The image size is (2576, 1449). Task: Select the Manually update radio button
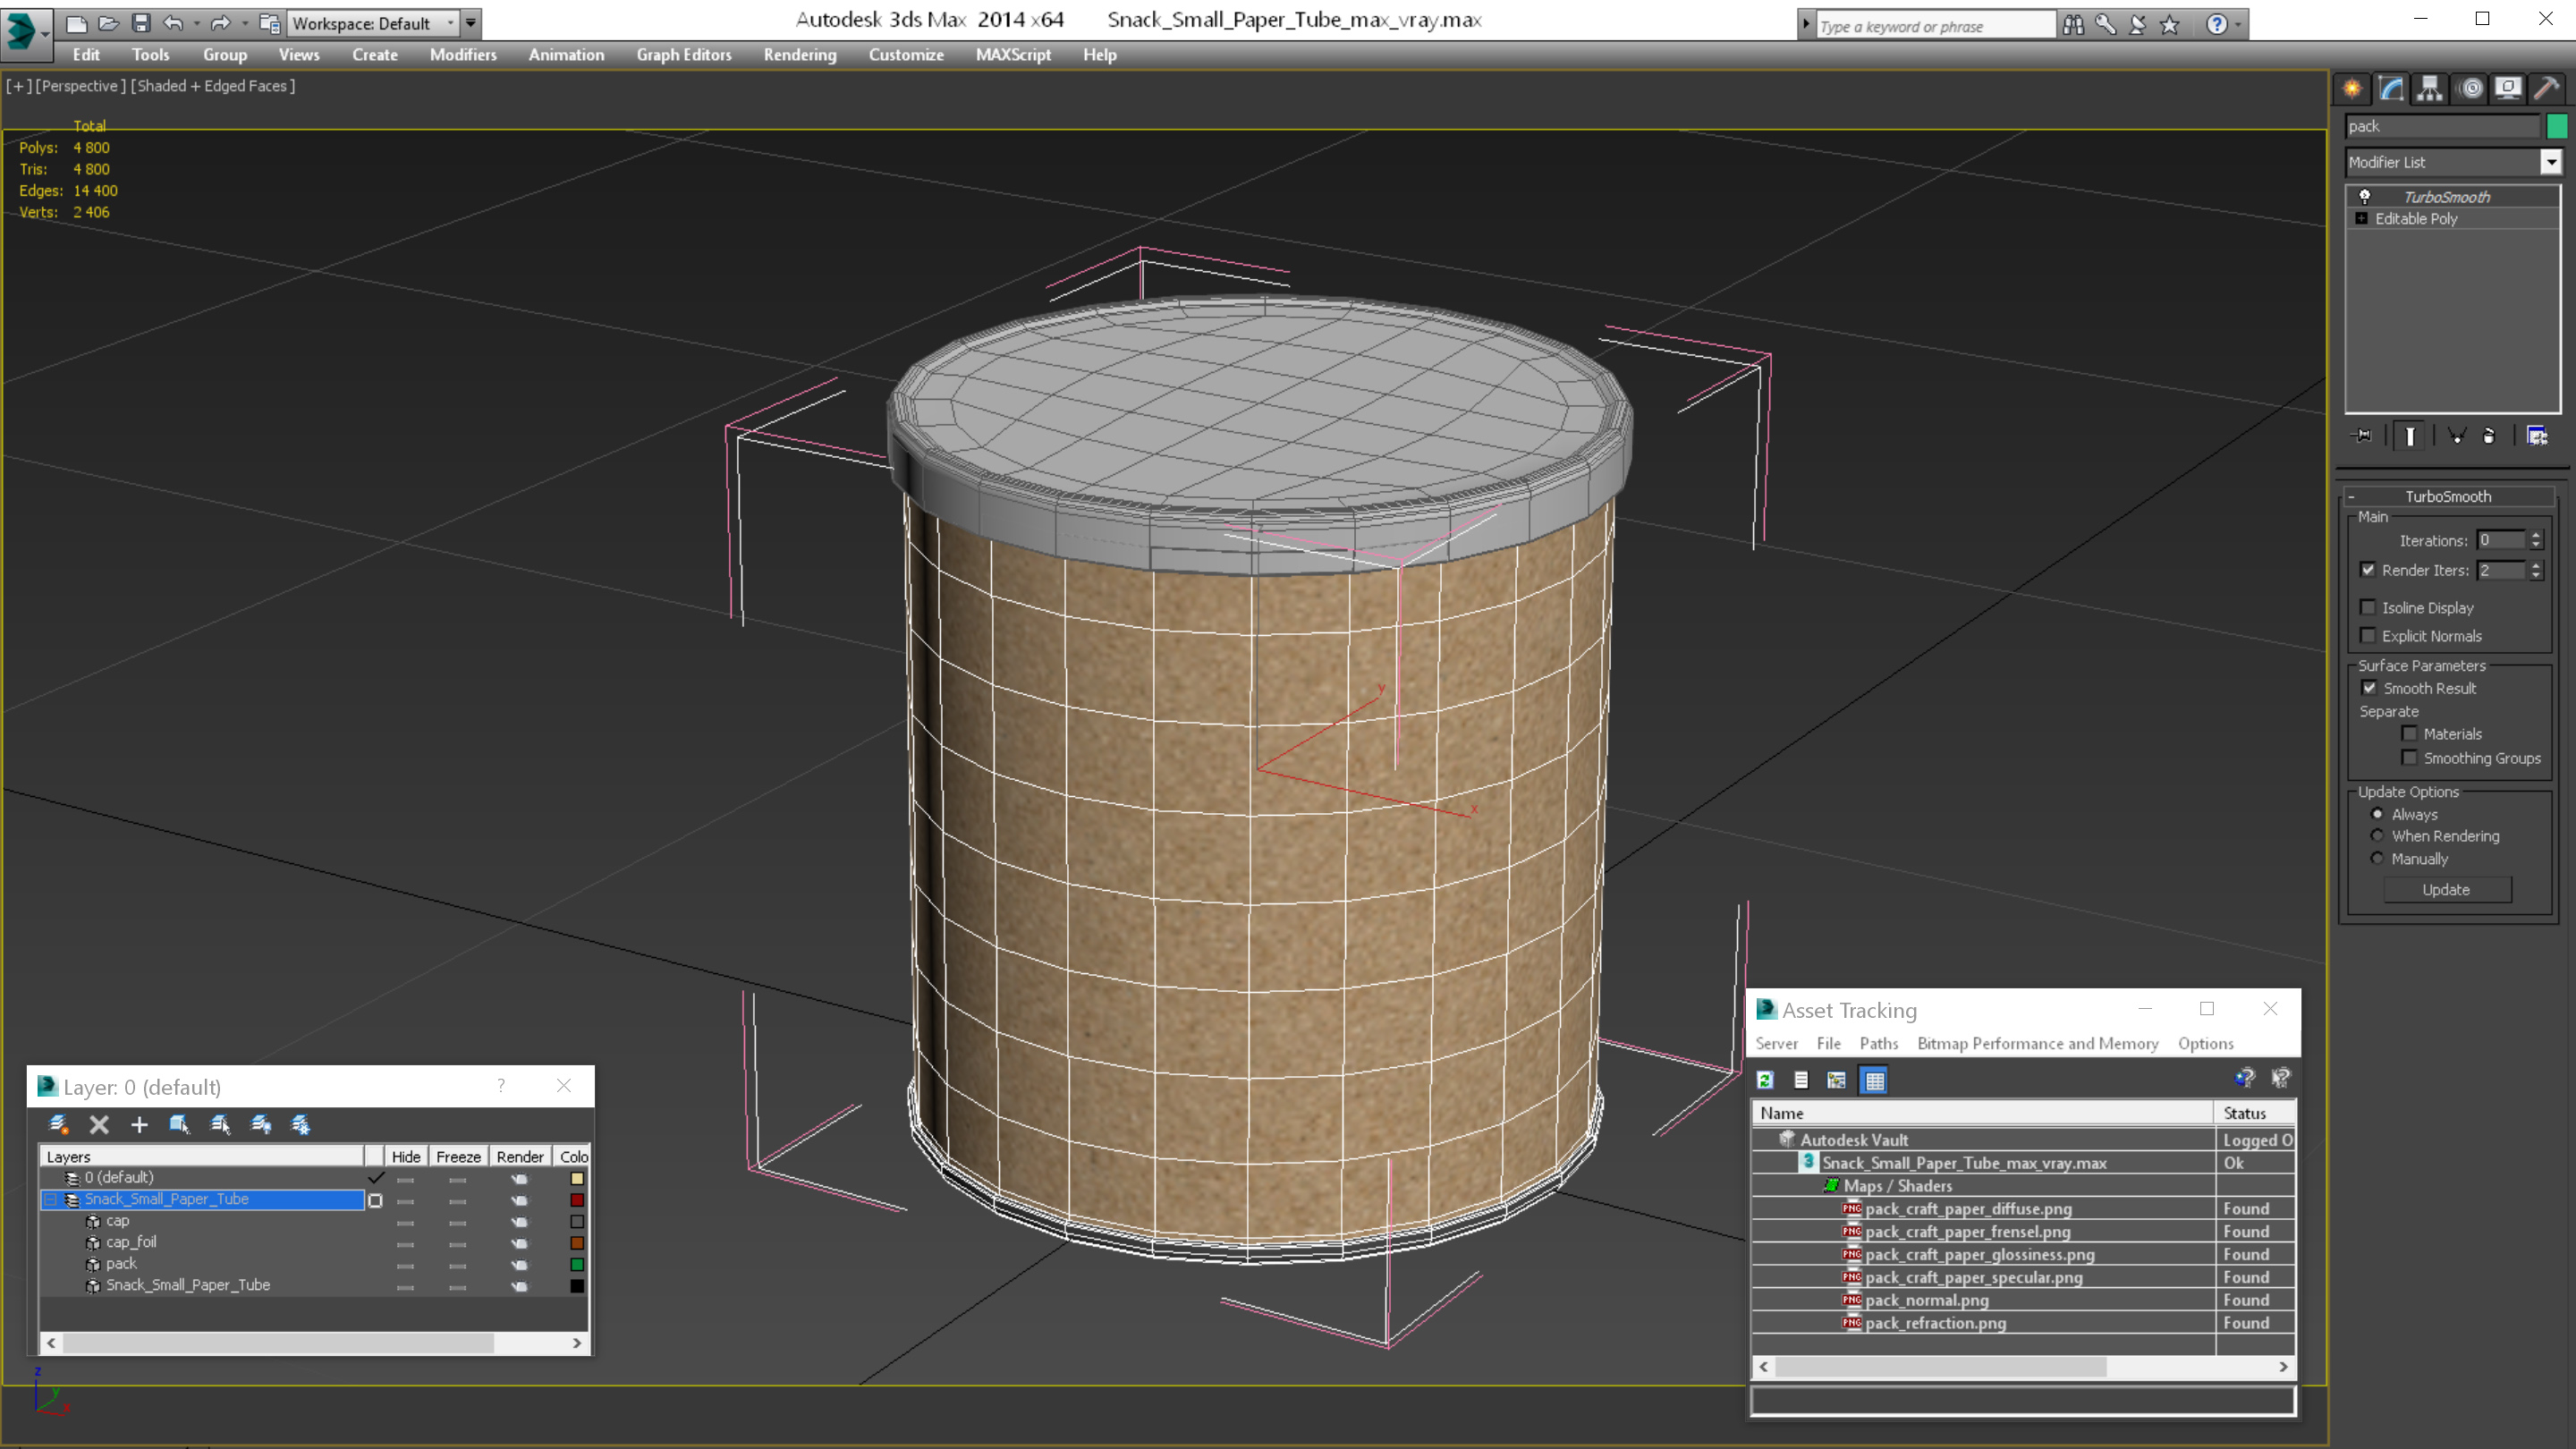coord(2377,859)
